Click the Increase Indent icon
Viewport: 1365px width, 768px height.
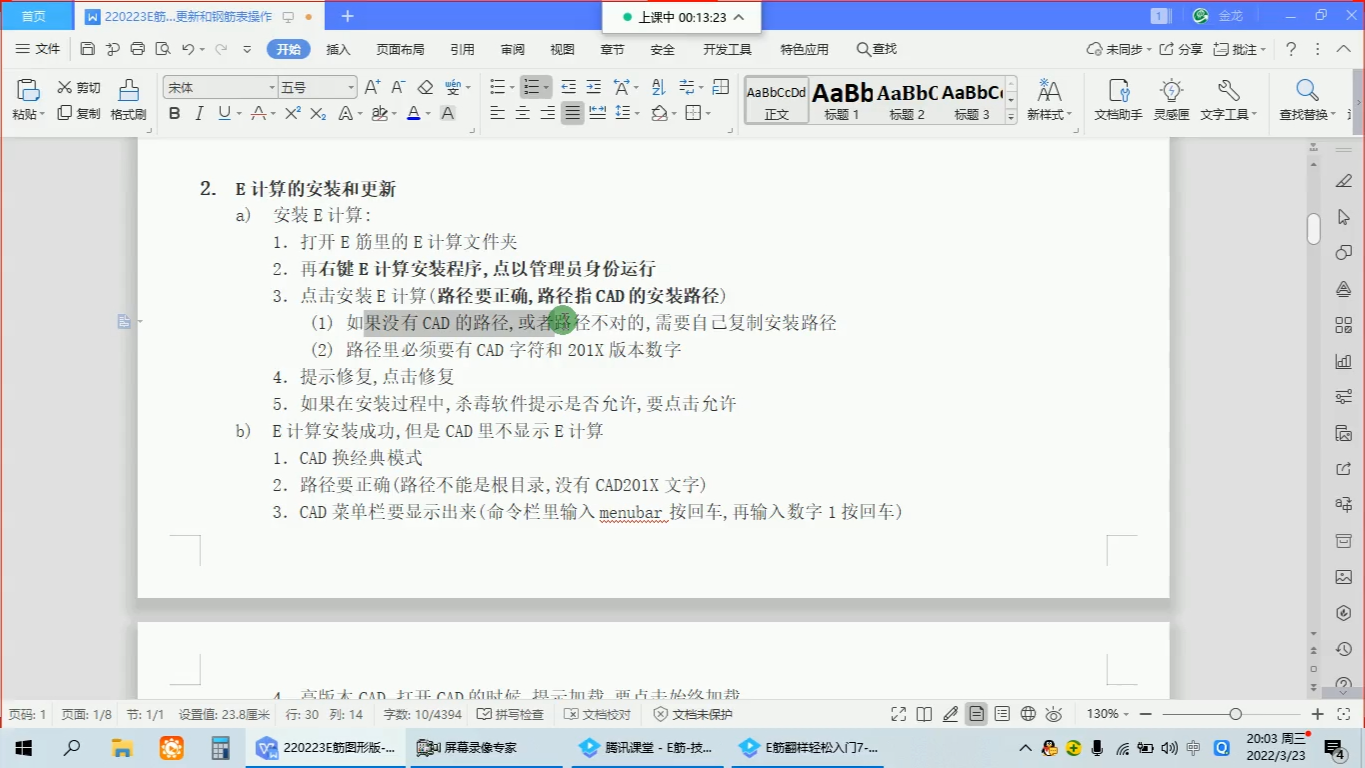(x=594, y=88)
